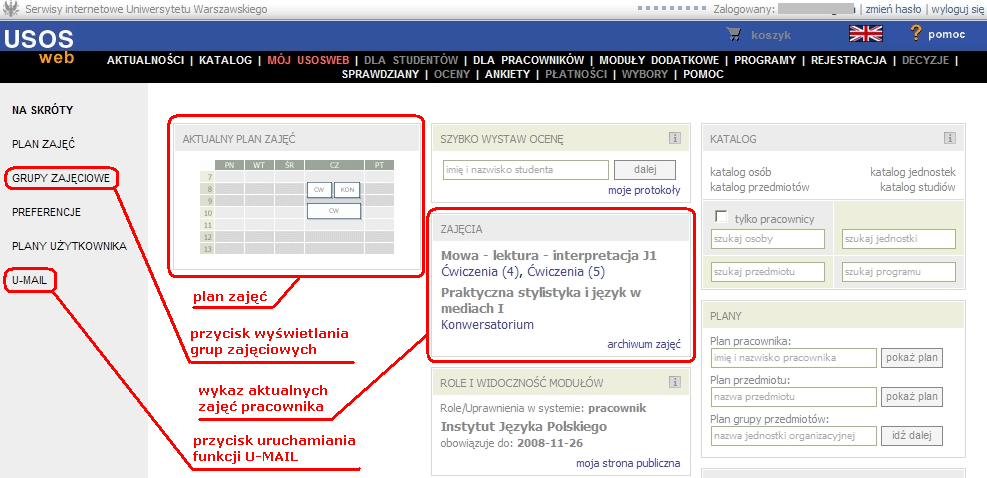987x478 pixels.
Task: Focus the szukaj przedmiotu field
Action: coord(767,272)
